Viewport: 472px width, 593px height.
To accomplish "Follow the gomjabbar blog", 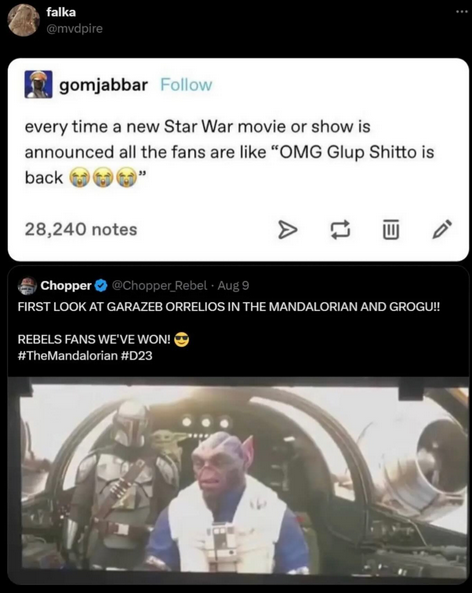I will [186, 85].
